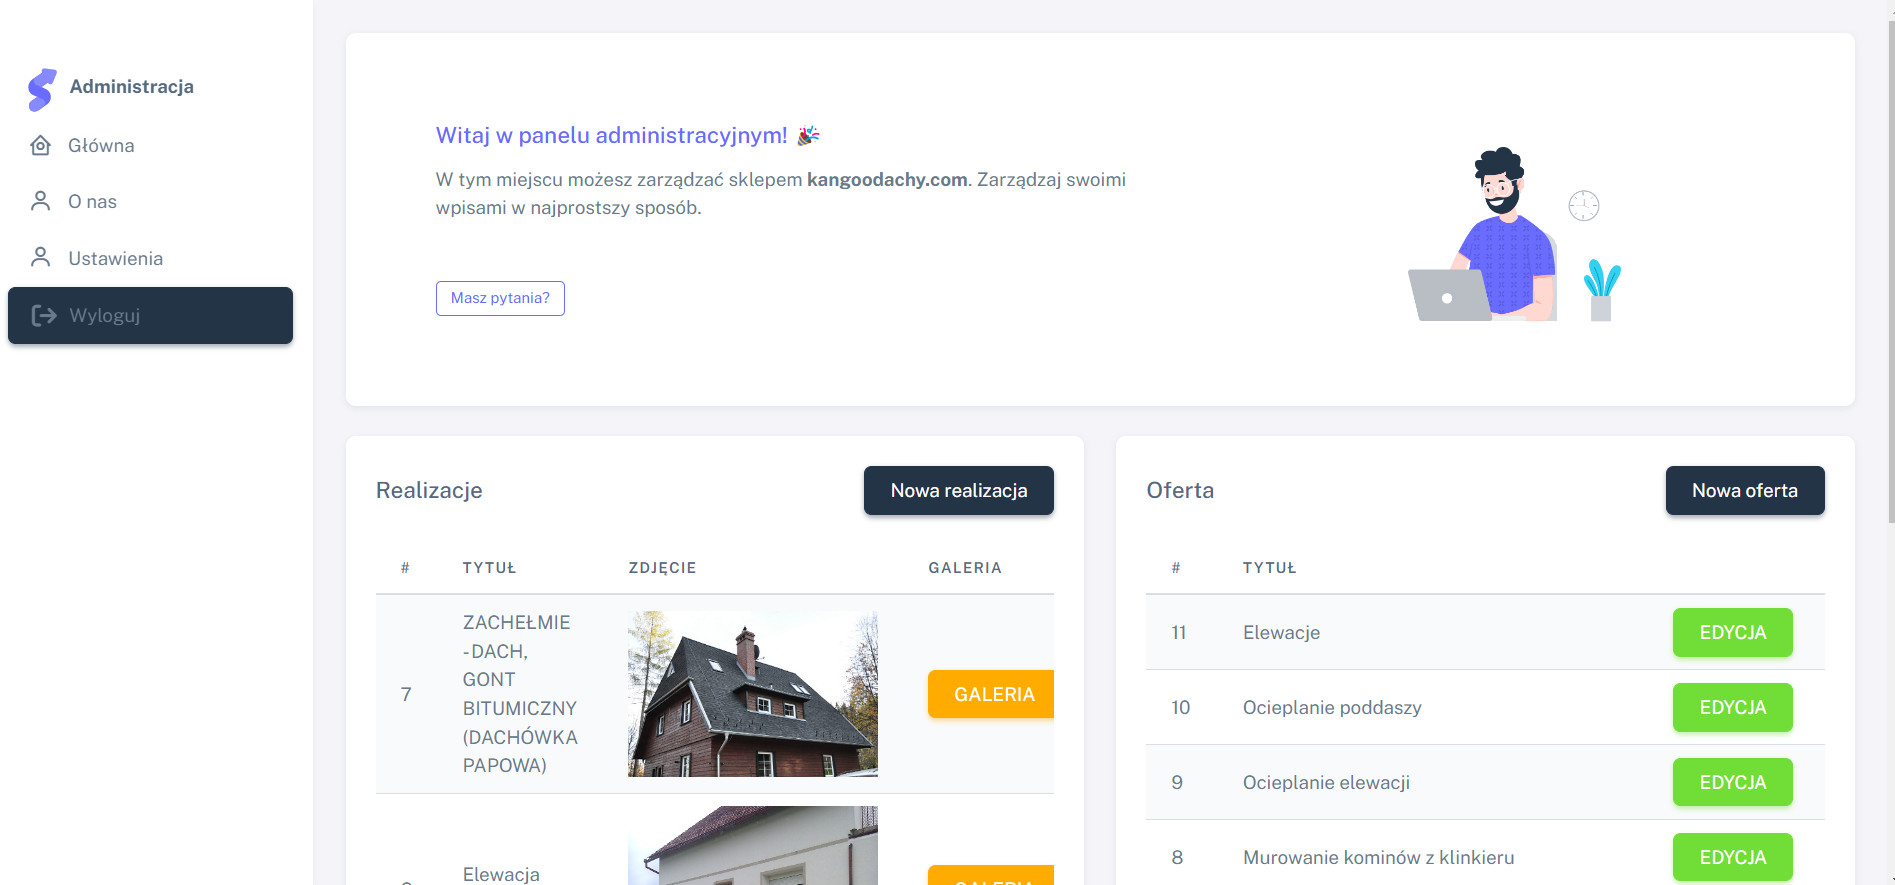
Task: Click the kangoodachy.com bold text
Action: click(x=887, y=180)
